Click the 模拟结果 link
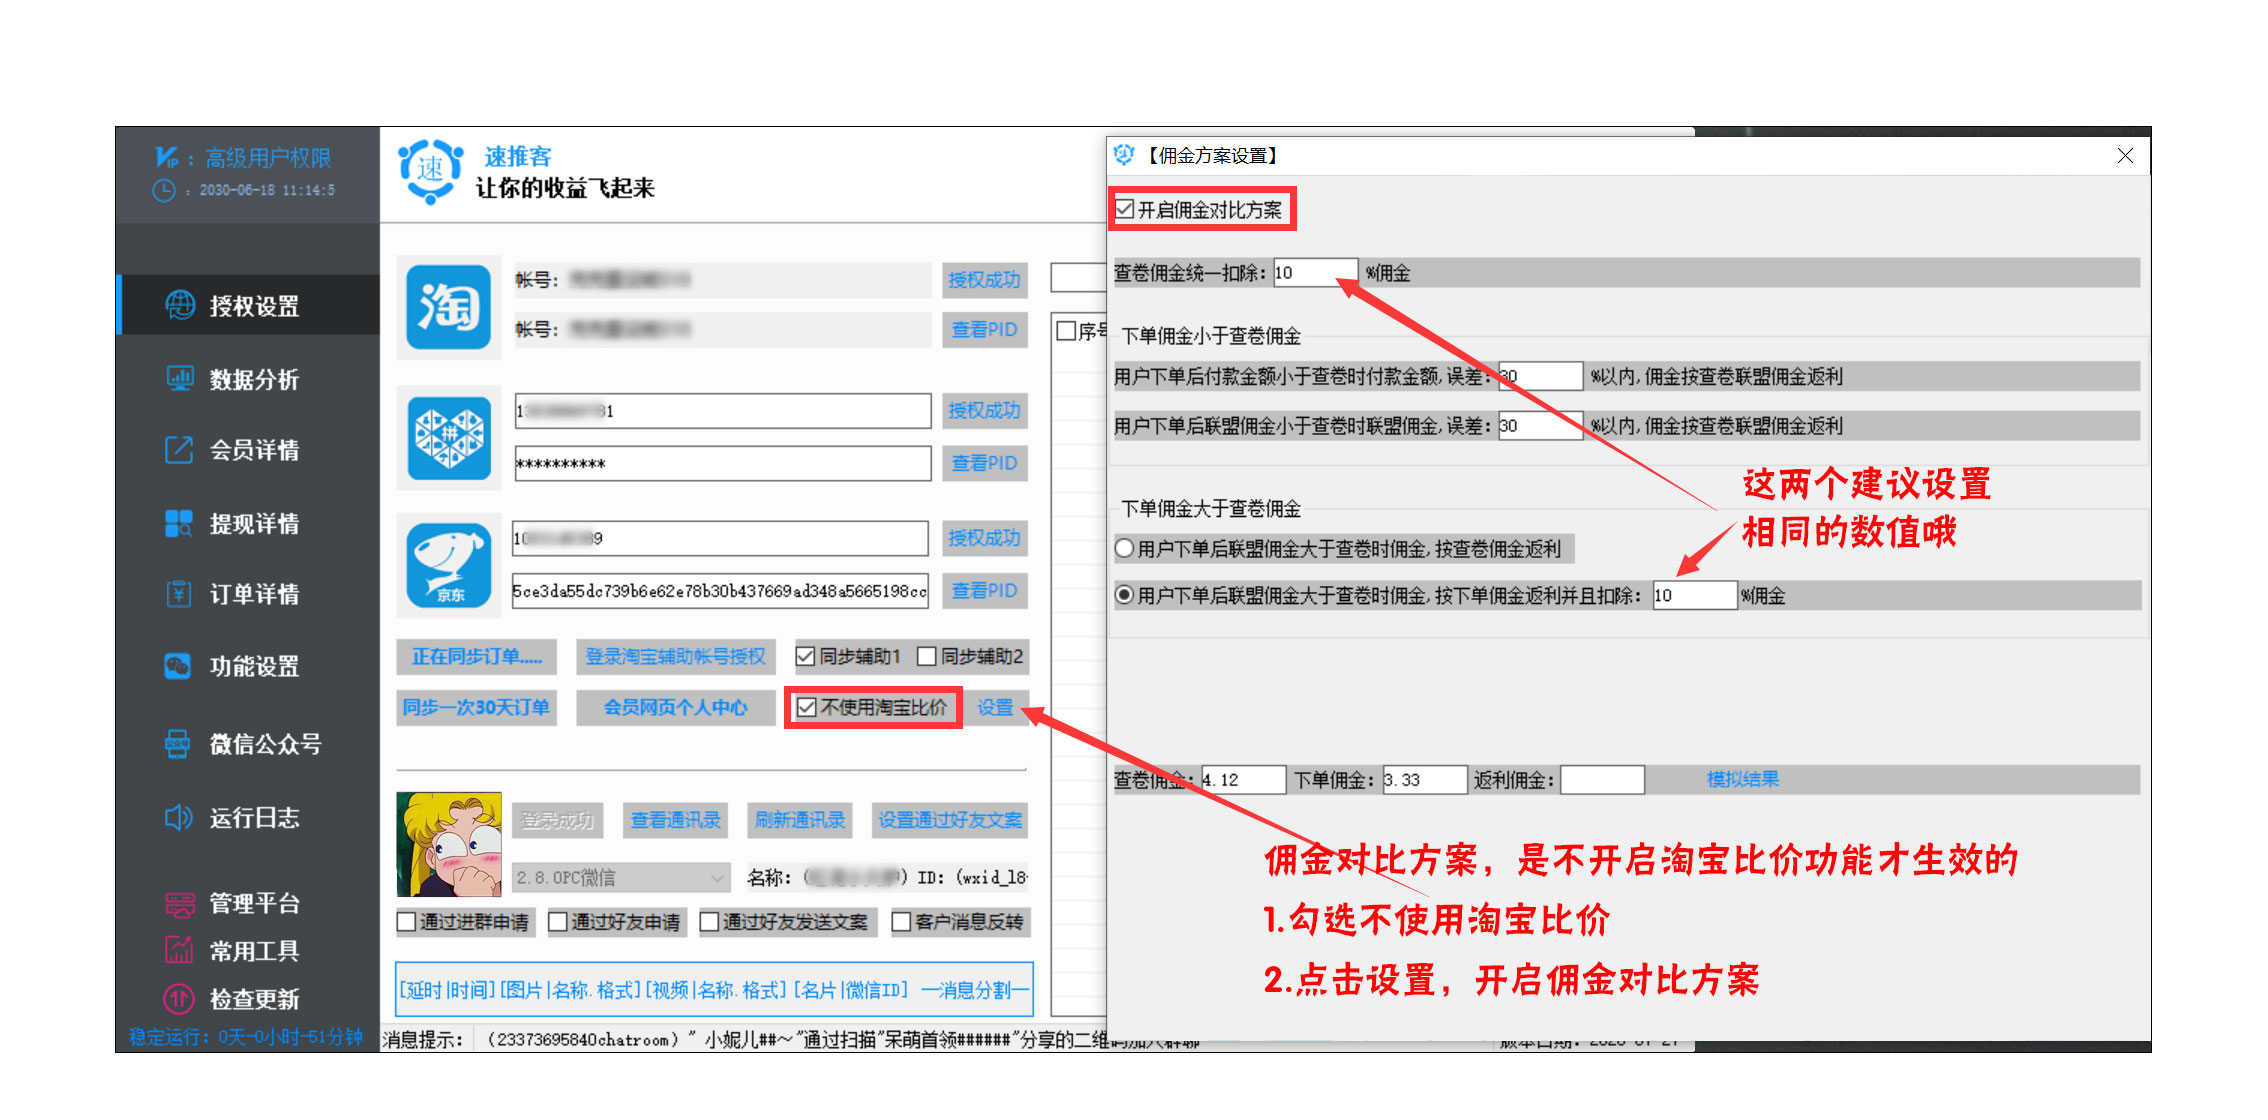2268x1120 pixels. coord(1743,779)
